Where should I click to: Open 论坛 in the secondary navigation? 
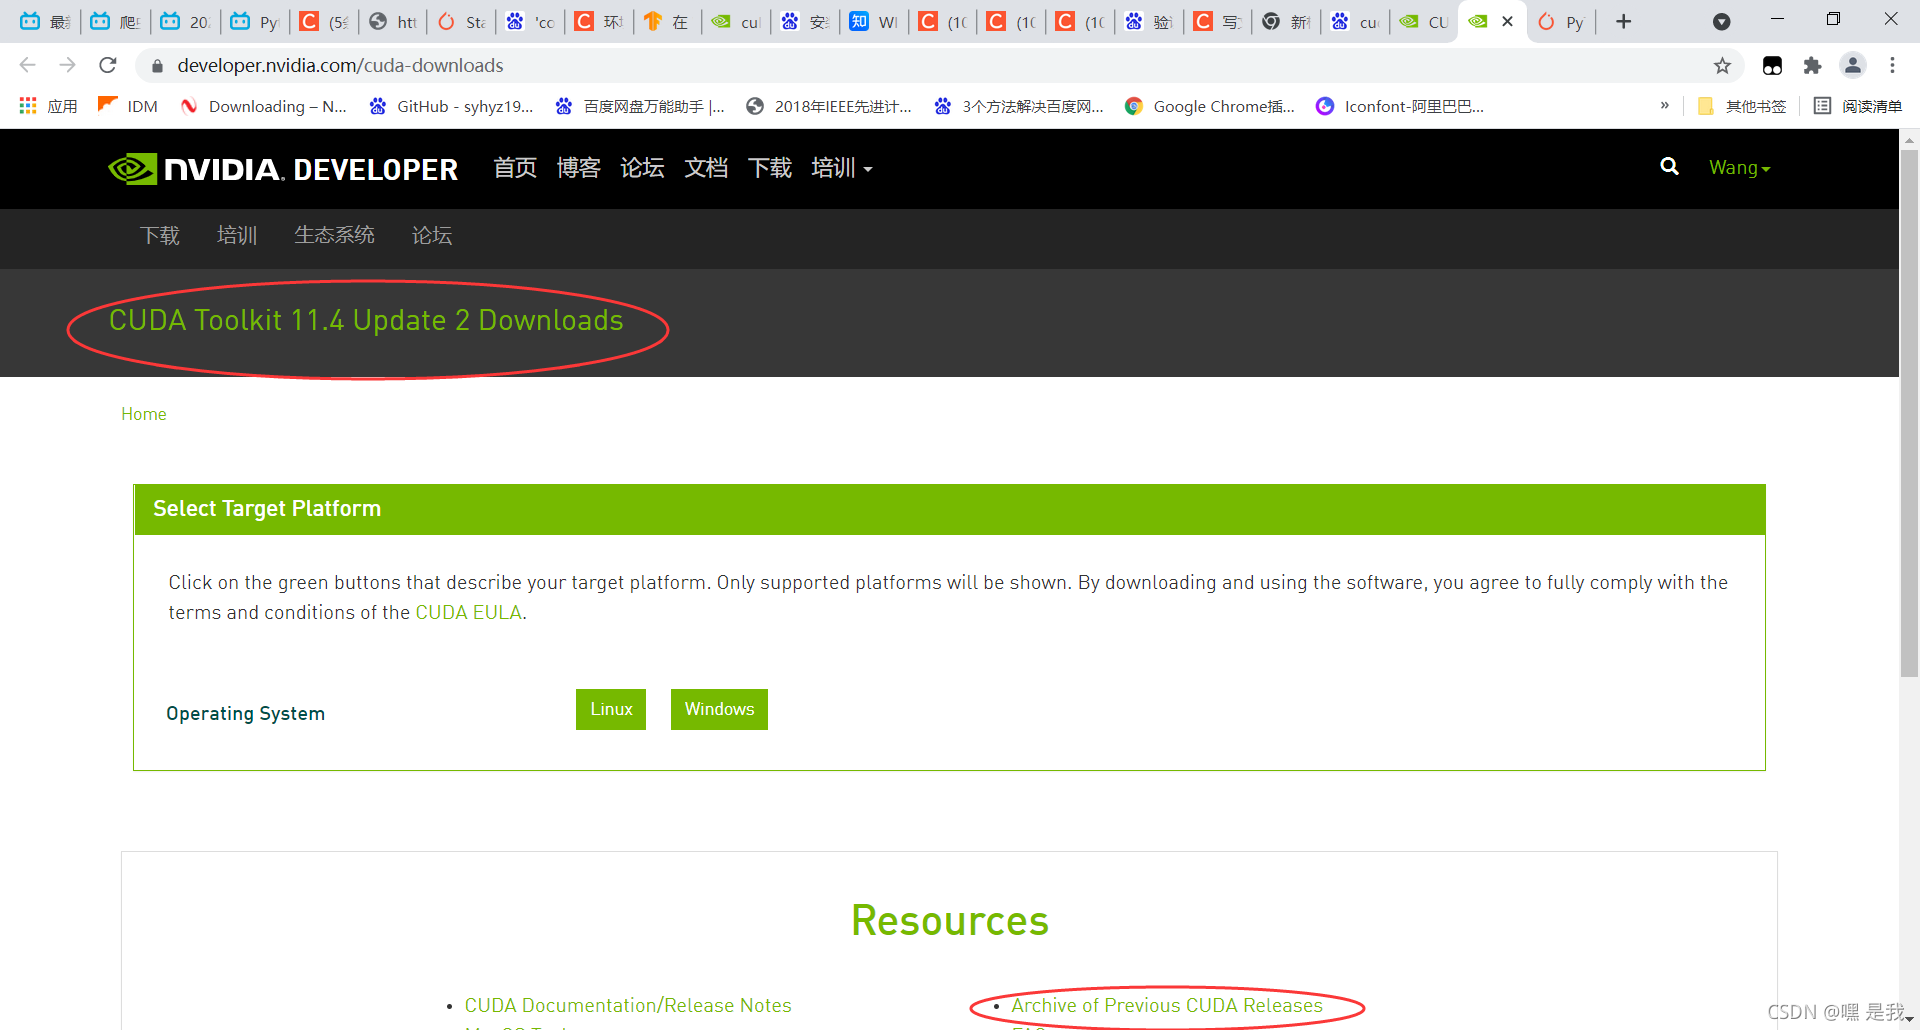(x=432, y=235)
